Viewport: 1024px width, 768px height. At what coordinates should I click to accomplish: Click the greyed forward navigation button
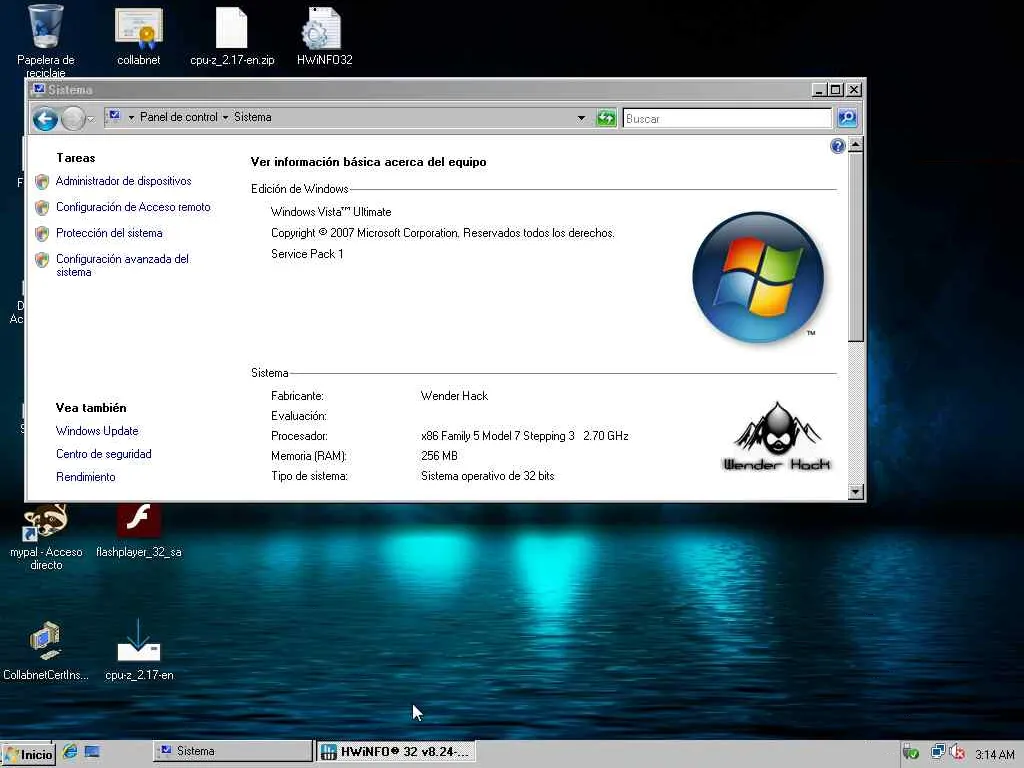click(73, 119)
